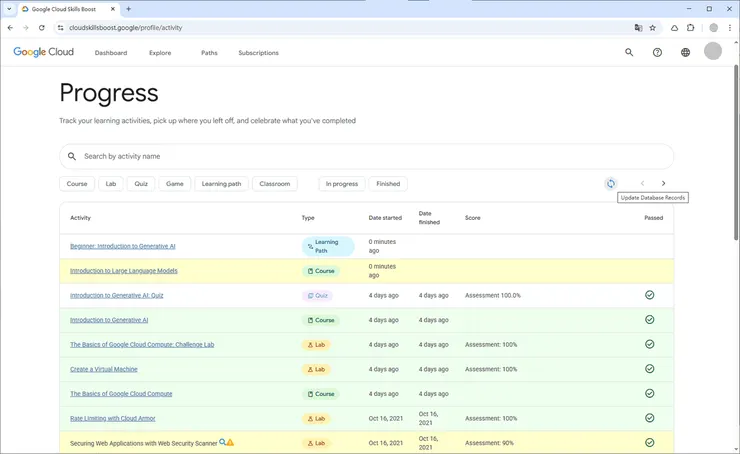Click the Update Database Records refresh icon

tap(610, 184)
